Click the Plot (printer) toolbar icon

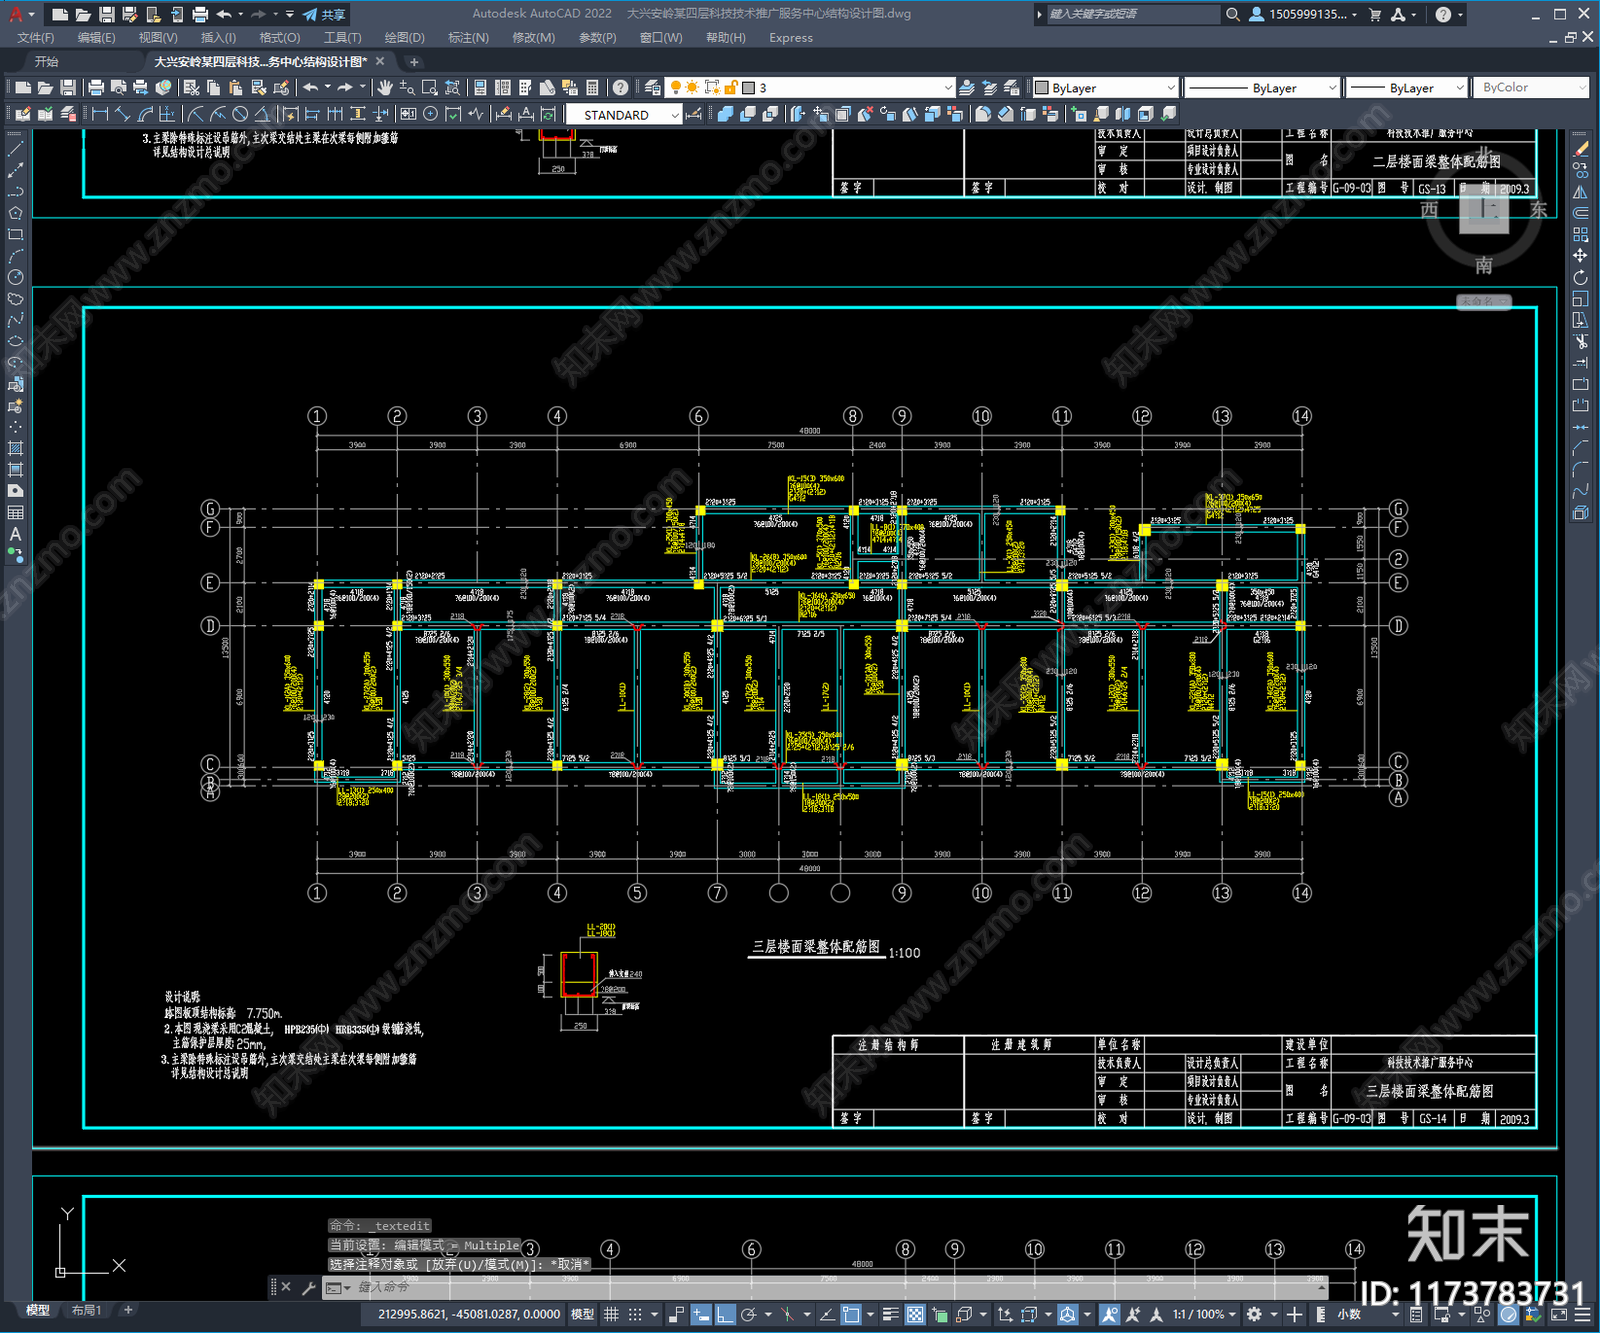click(x=96, y=88)
